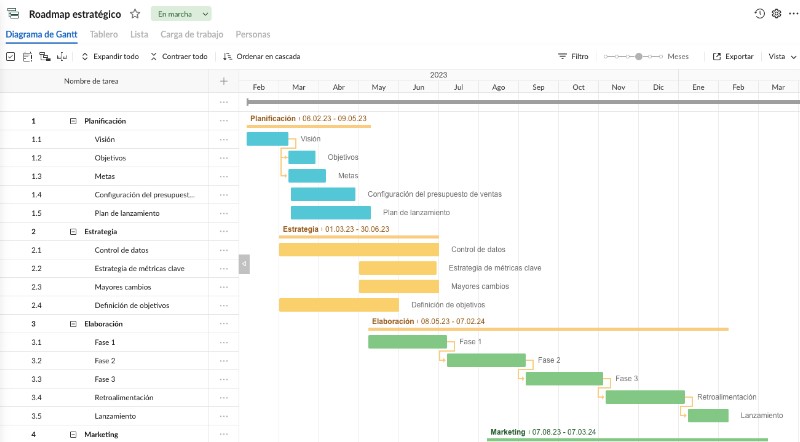This screenshot has width=800, height=442.
Task: Open the three-dot menu for Fase 3 row
Action: [x=223, y=379]
